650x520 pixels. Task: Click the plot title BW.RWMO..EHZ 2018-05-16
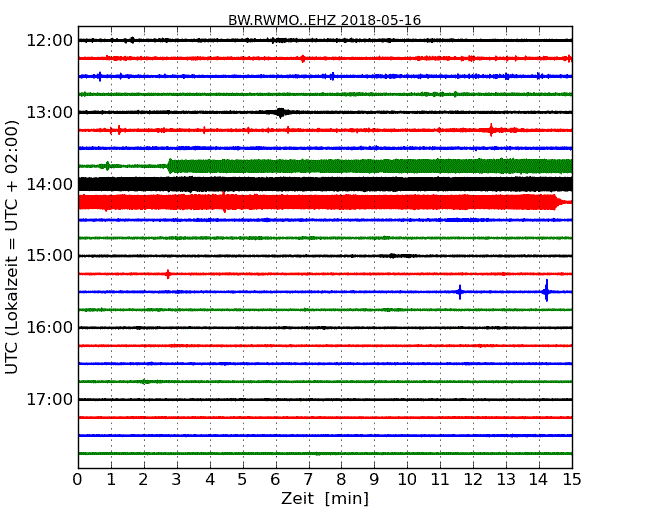325,20
